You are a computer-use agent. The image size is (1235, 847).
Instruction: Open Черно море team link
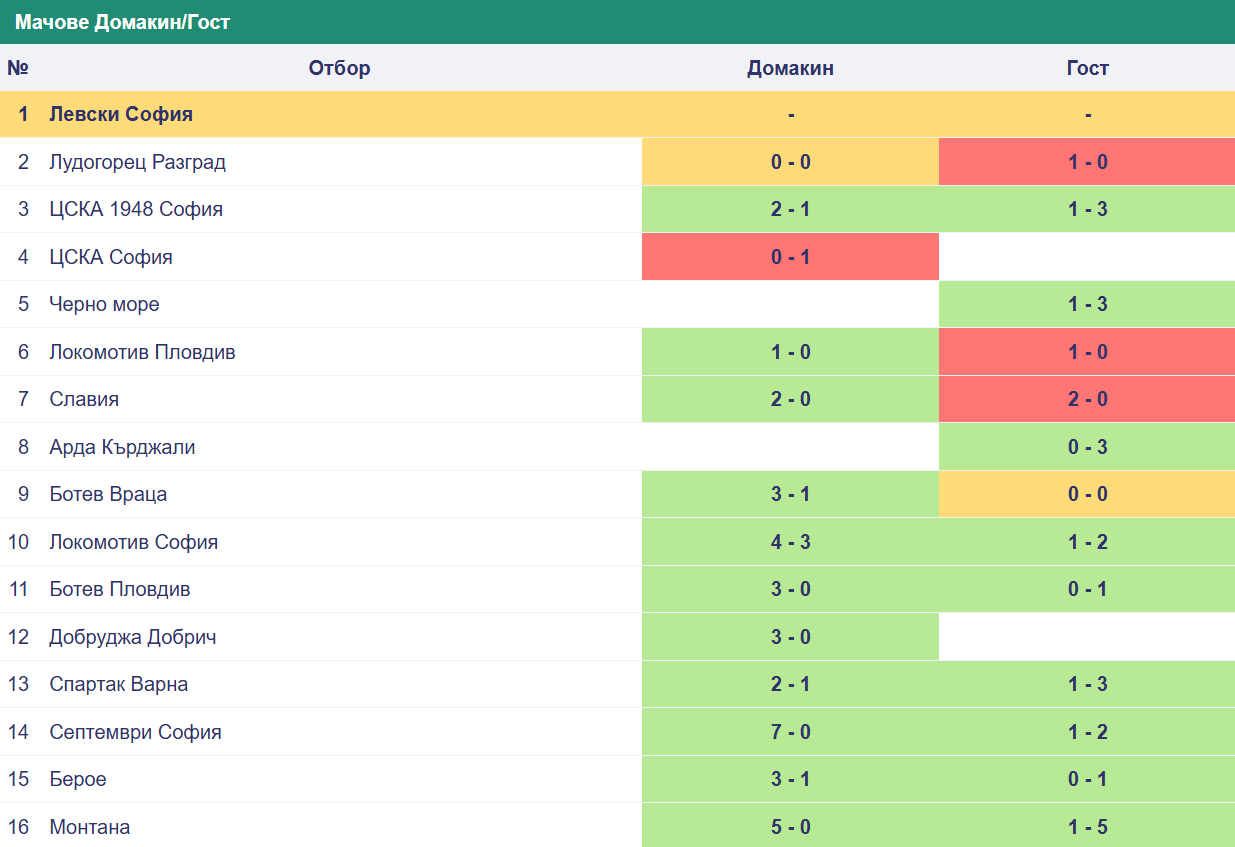tap(104, 304)
